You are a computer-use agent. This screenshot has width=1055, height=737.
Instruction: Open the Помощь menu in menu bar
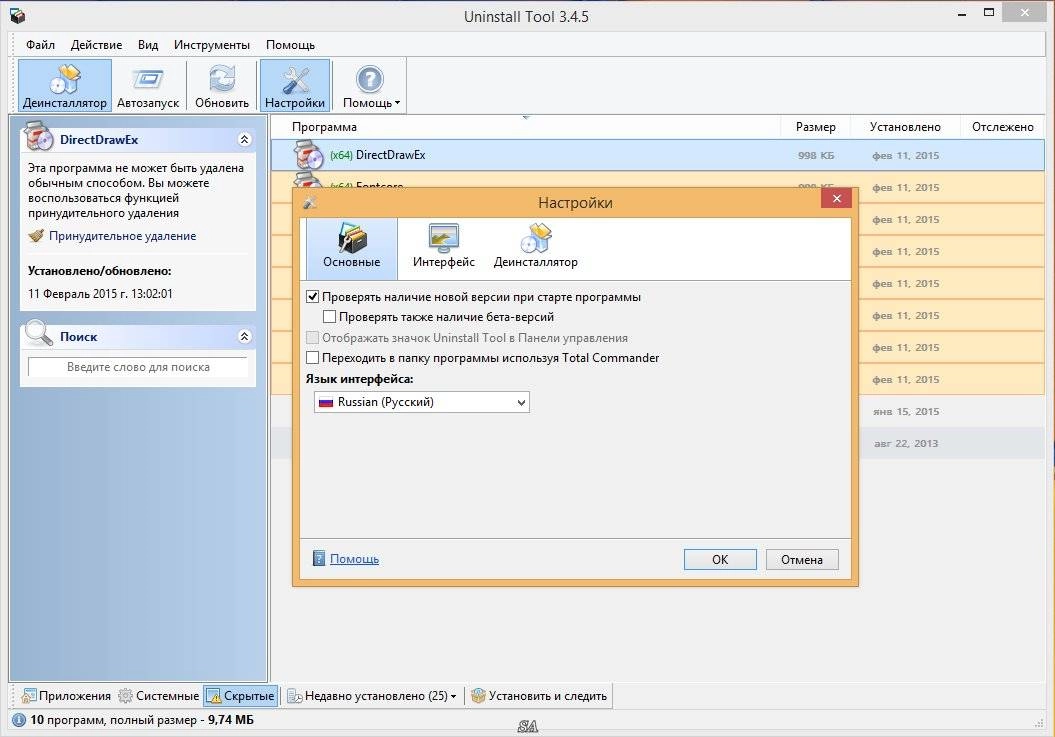pos(290,45)
